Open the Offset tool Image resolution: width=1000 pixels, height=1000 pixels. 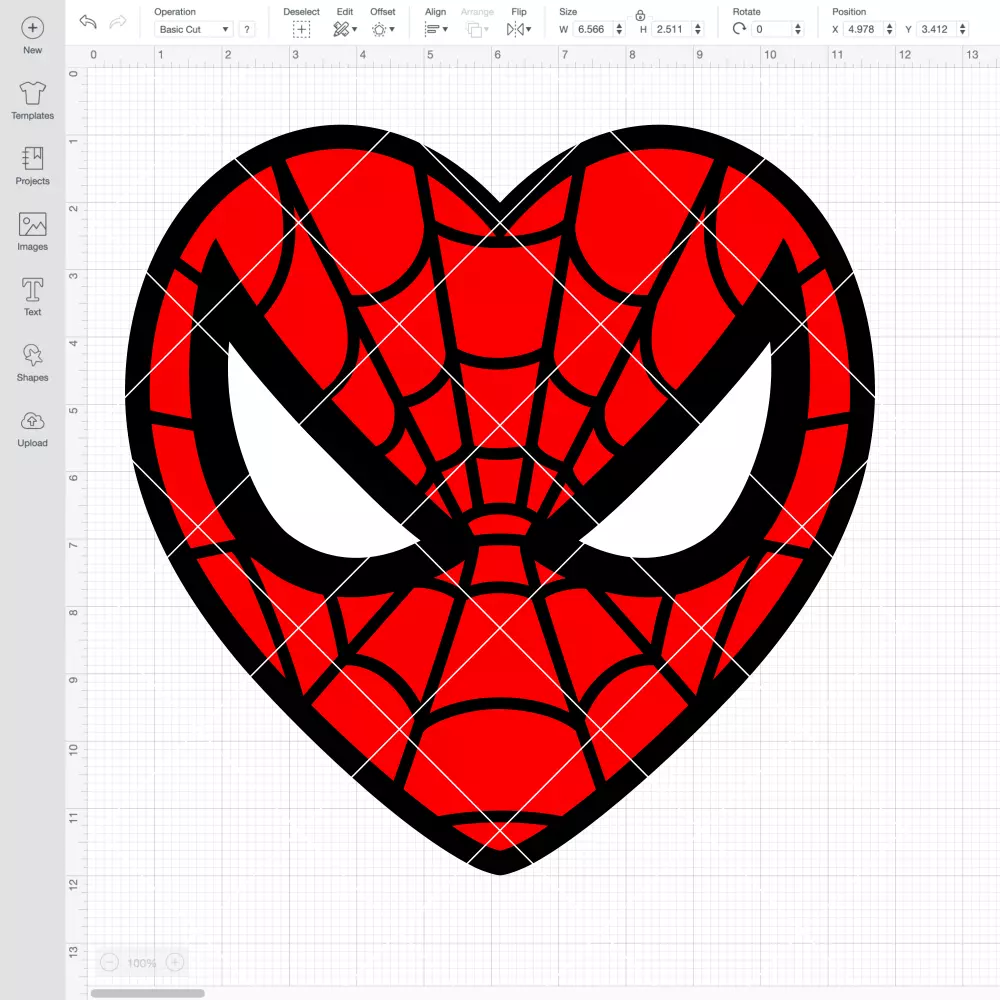(x=383, y=29)
